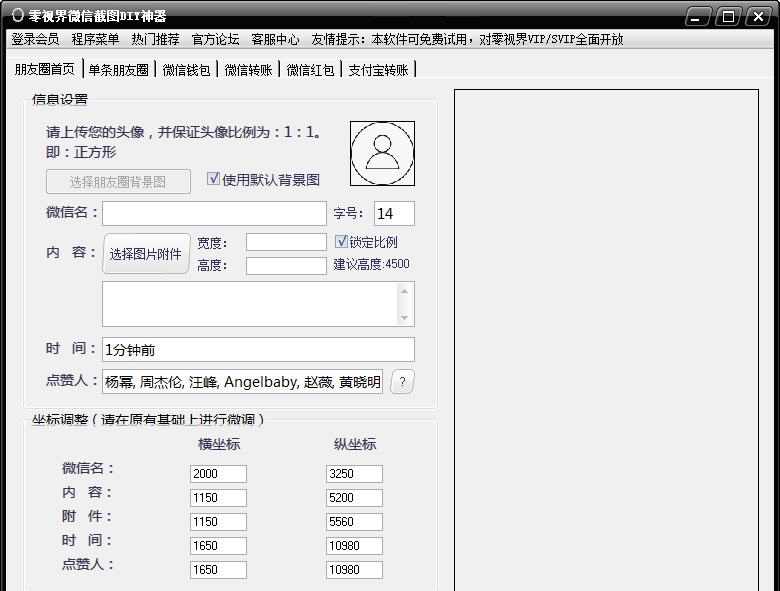Click 点赞人 vertical coordinate field 10980
The image size is (780, 591).
[354, 570]
